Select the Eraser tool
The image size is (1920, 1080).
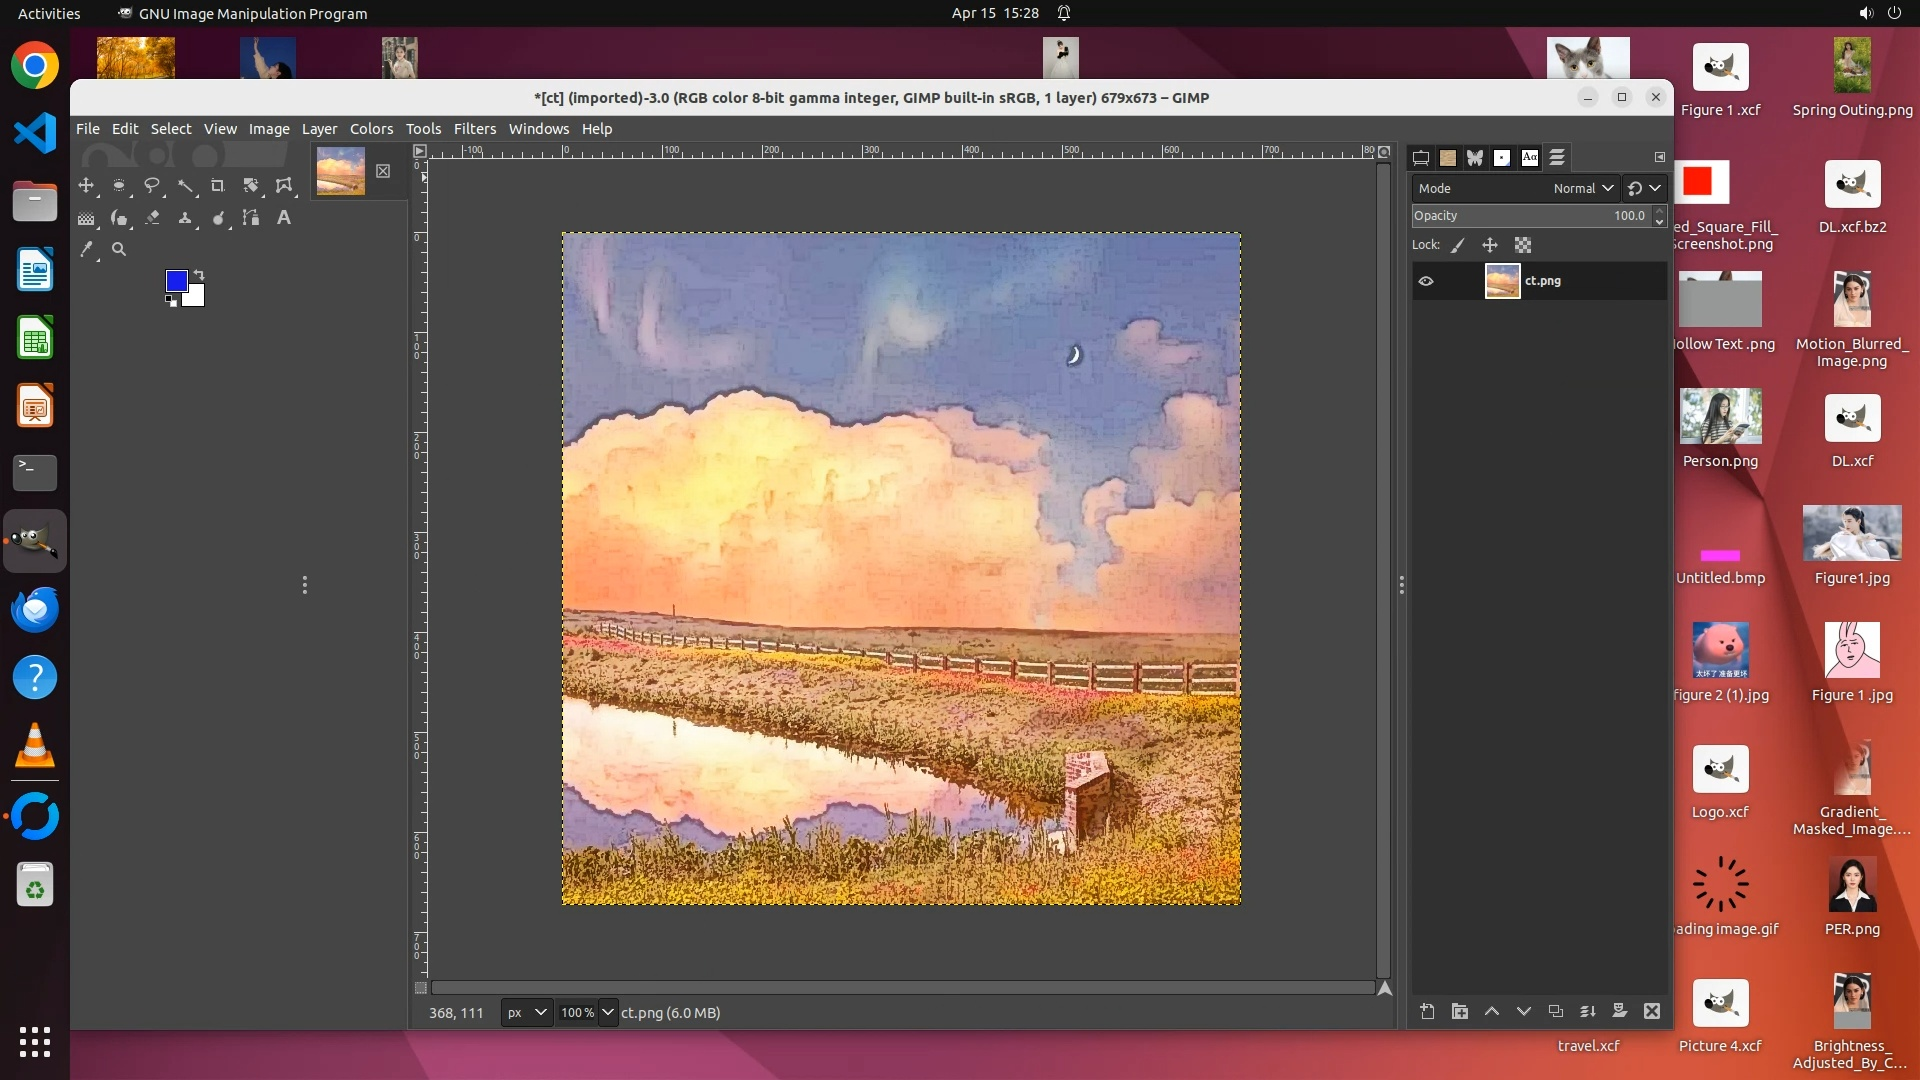click(152, 218)
